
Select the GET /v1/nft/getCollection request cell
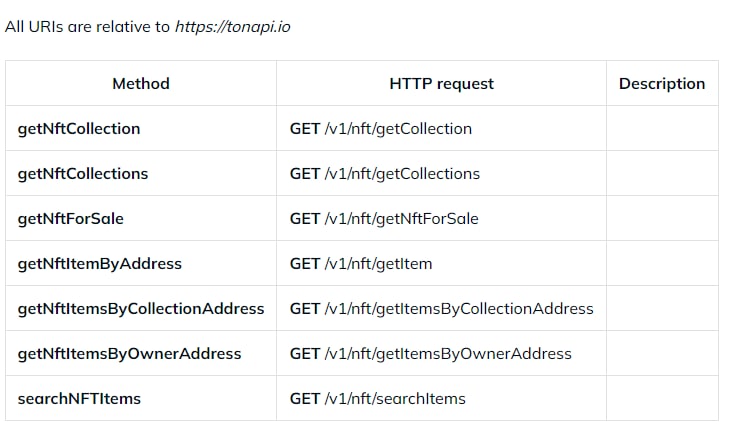point(441,128)
